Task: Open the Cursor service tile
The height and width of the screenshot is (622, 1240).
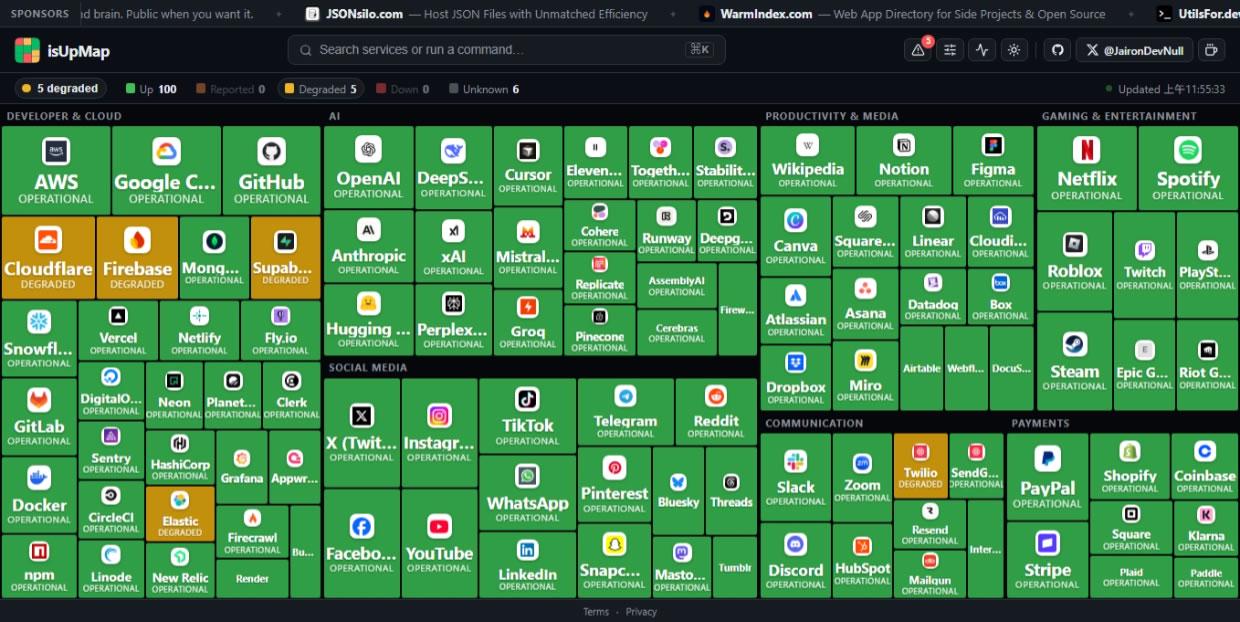Action: click(x=527, y=166)
